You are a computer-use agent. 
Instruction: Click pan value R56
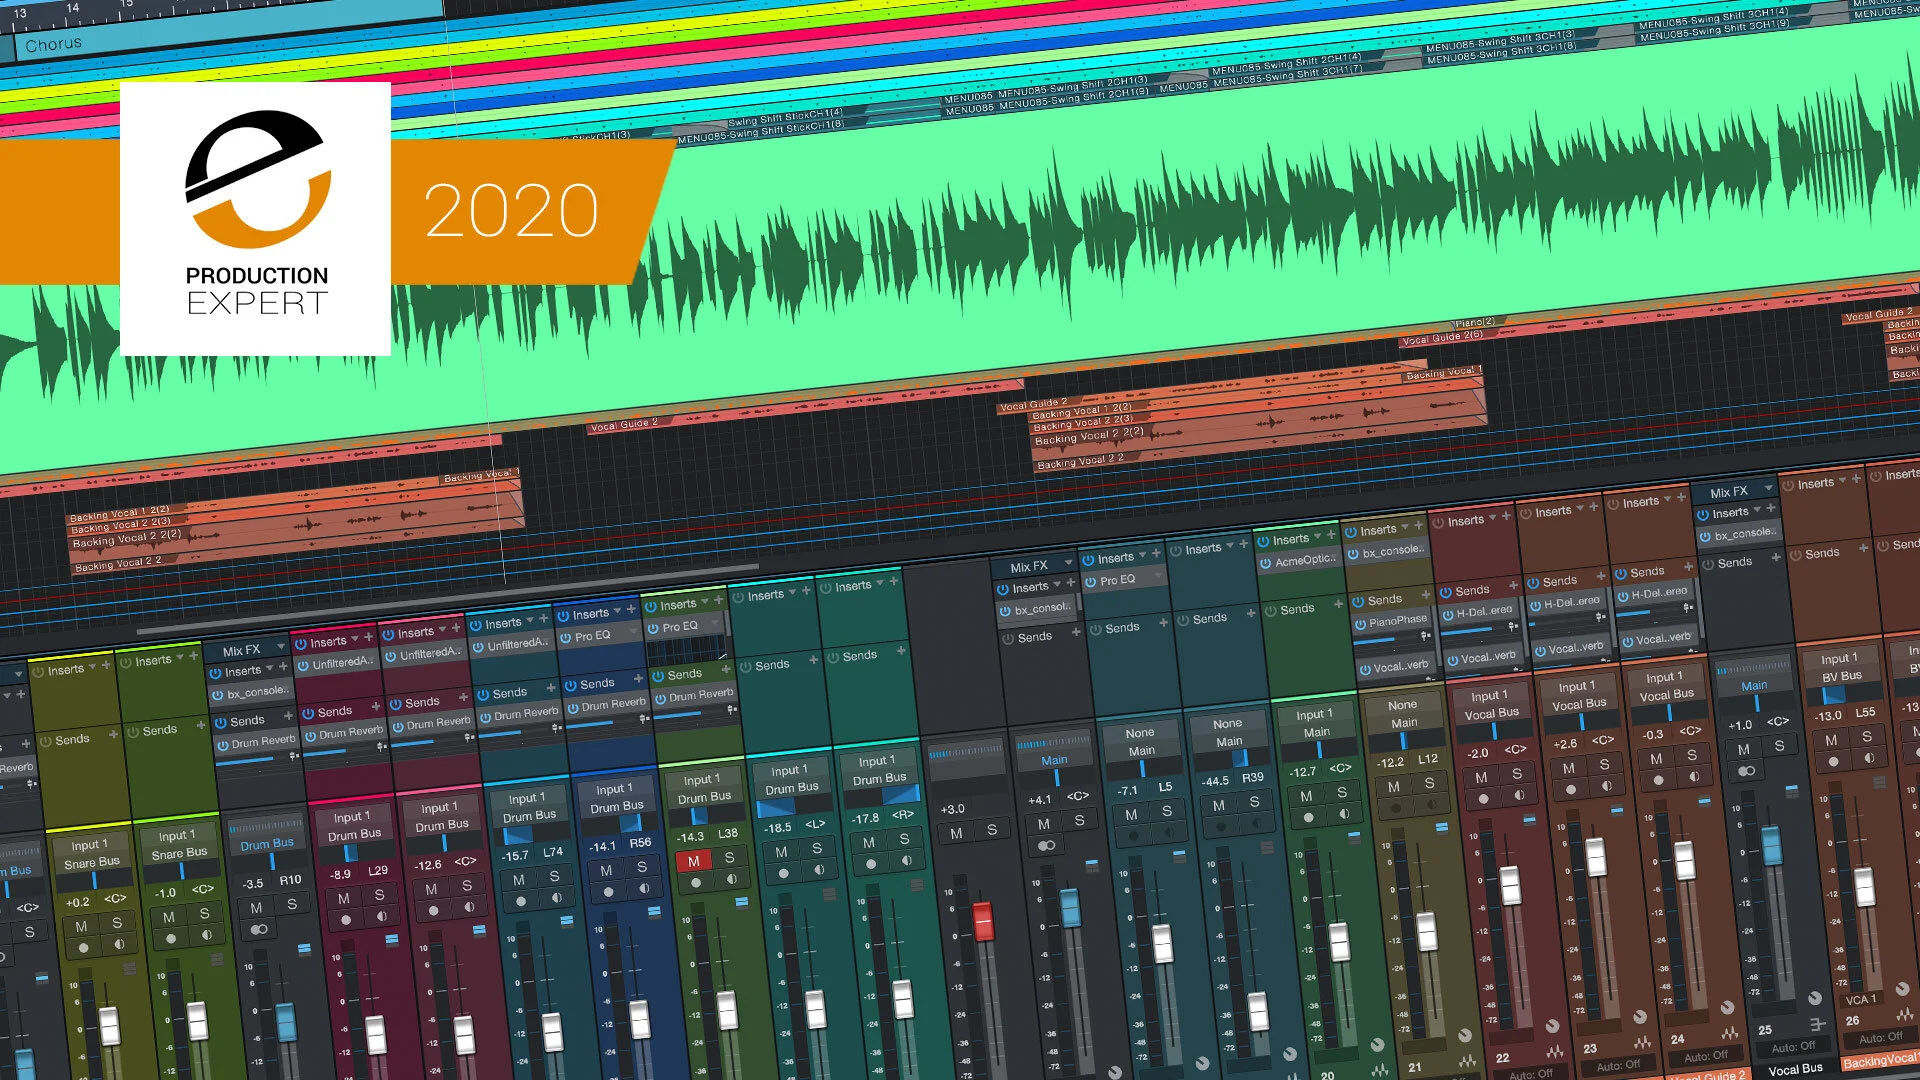coord(640,843)
